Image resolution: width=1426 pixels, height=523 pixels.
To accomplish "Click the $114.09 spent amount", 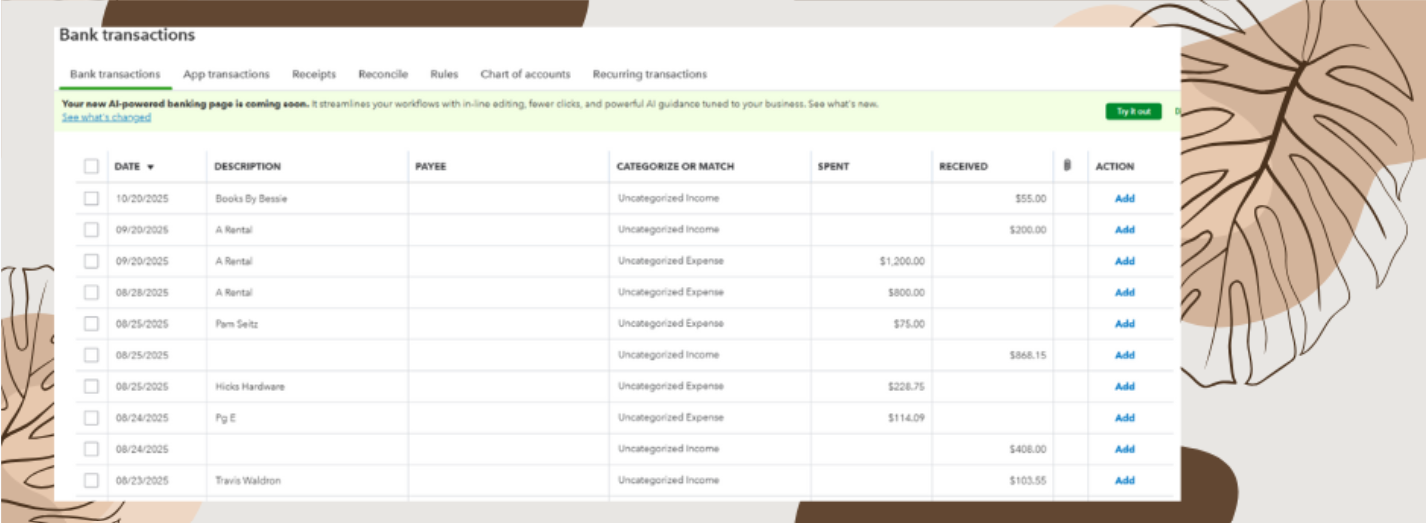I will click(906, 417).
